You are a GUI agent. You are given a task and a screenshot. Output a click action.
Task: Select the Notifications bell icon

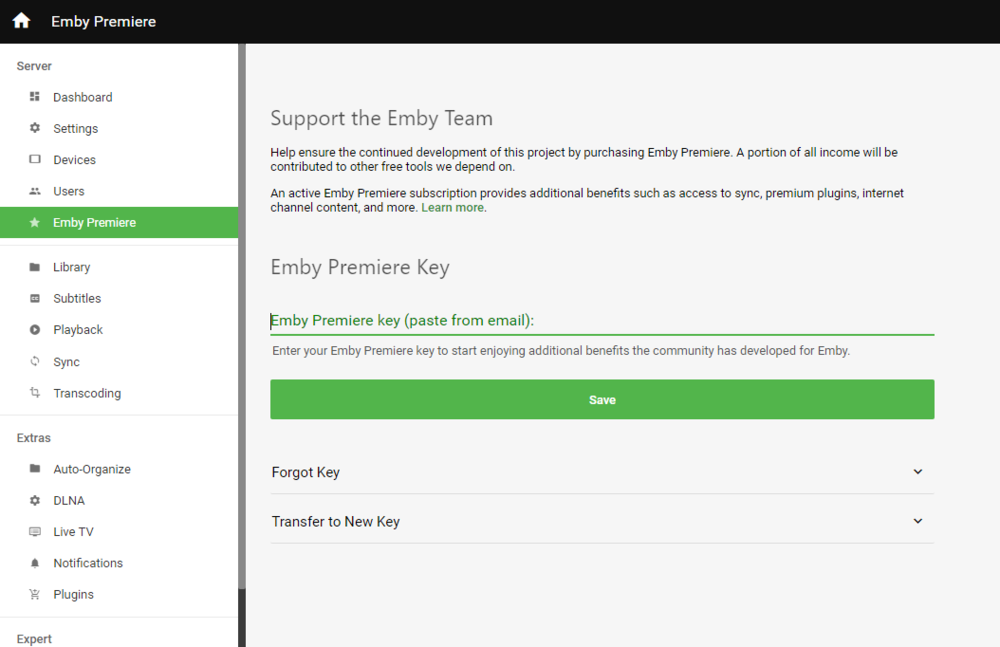coord(36,562)
